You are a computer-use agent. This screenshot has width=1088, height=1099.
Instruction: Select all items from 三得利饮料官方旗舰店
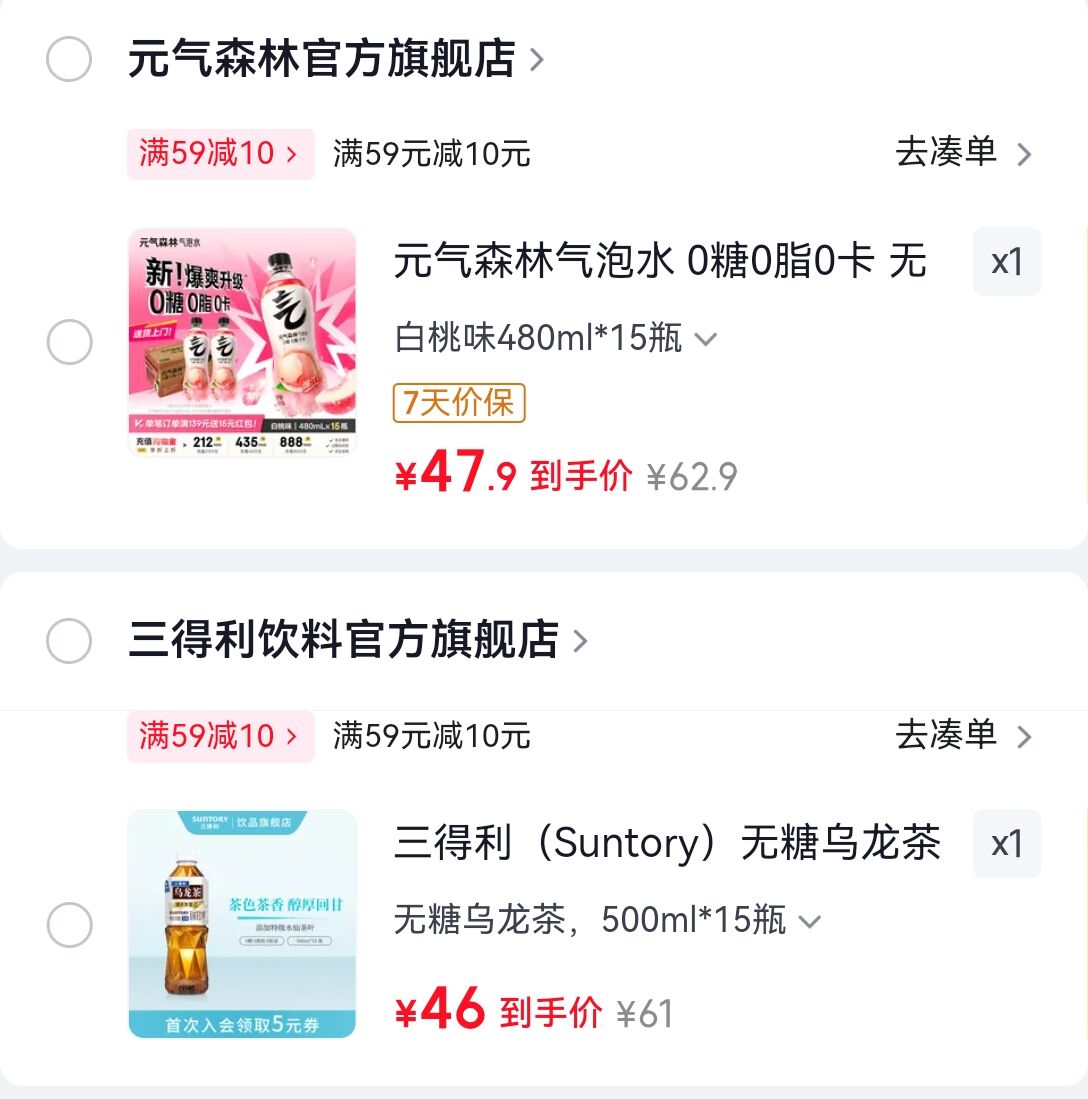tap(69, 640)
